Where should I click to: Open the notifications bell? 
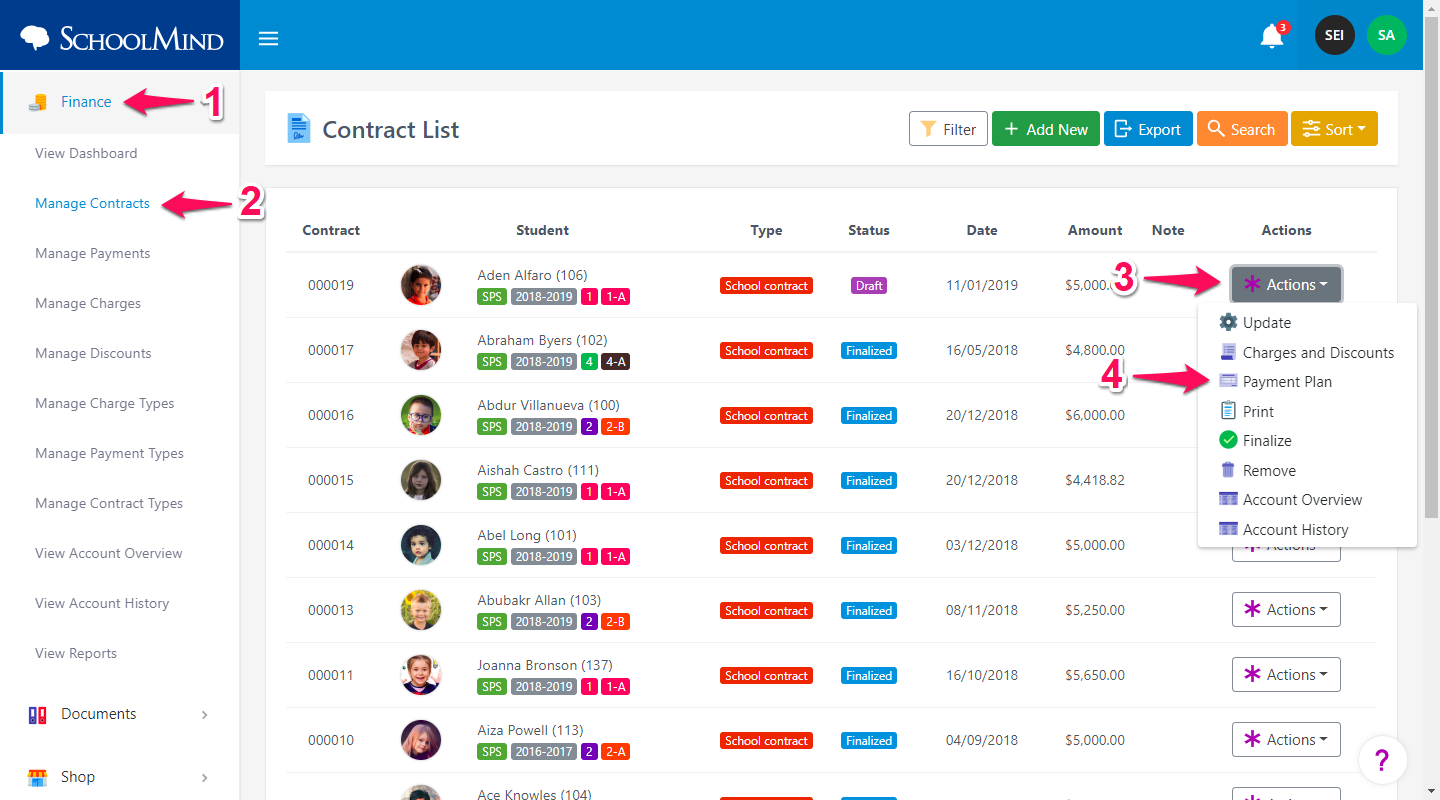click(x=1272, y=37)
